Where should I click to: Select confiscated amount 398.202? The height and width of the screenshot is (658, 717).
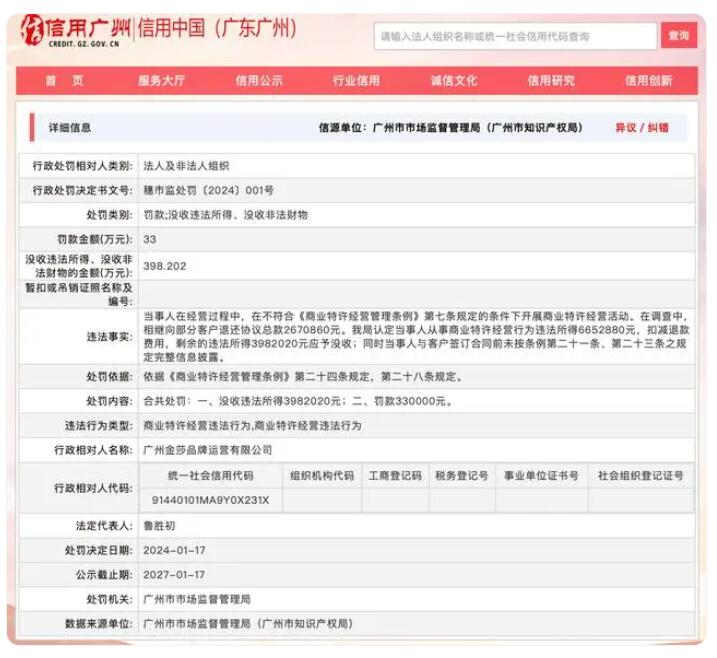165,266
